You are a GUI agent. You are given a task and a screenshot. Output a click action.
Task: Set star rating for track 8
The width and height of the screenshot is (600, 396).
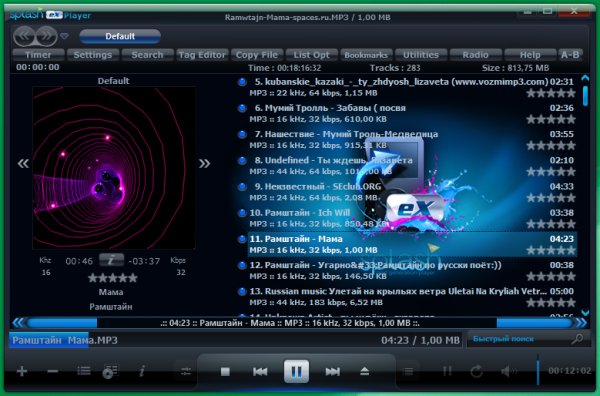pyautogui.click(x=551, y=171)
